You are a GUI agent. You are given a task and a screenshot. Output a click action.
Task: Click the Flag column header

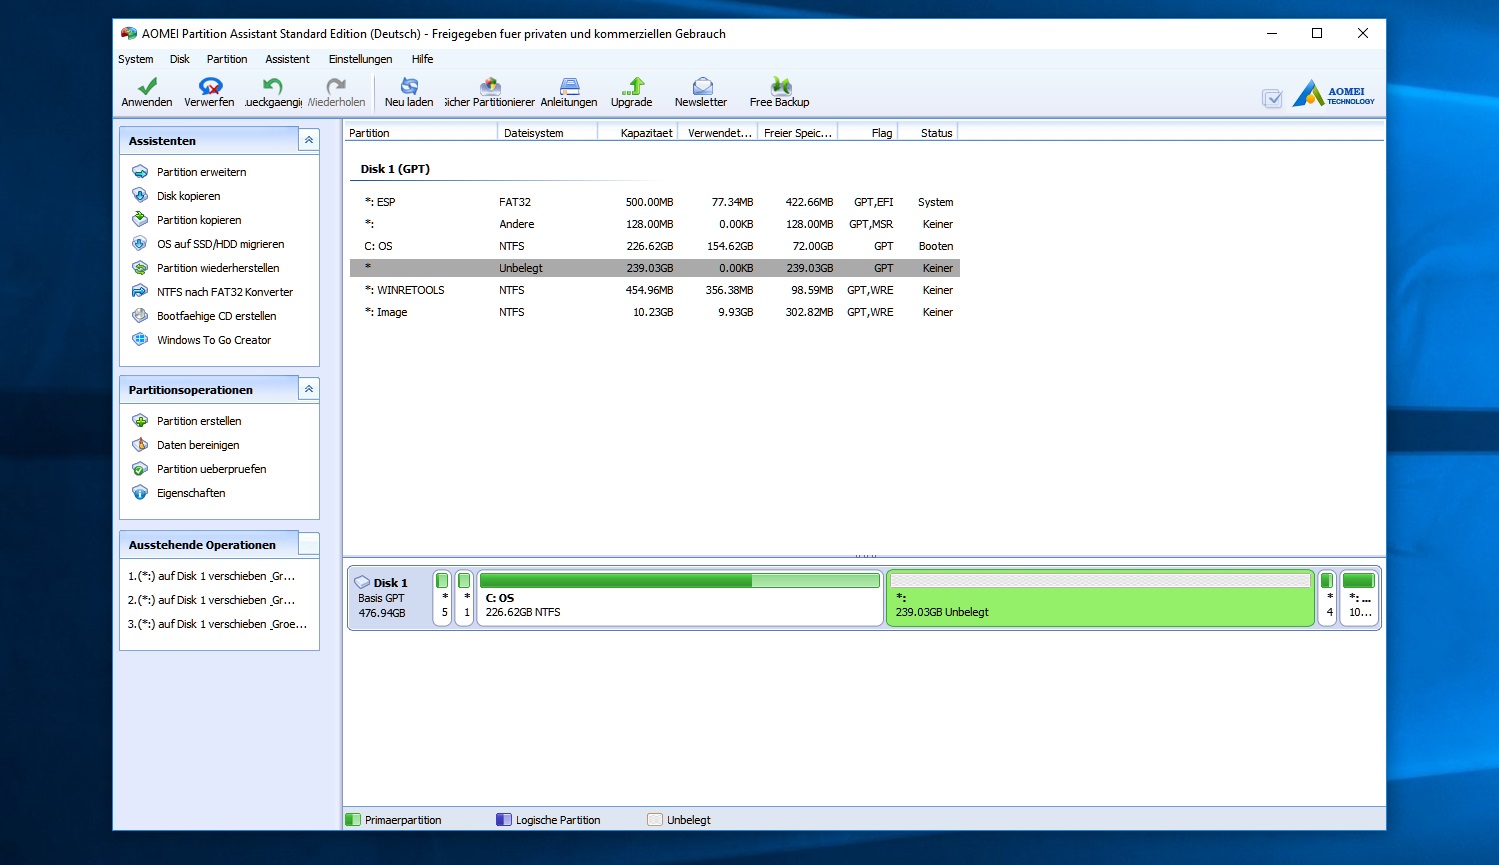pos(867,132)
